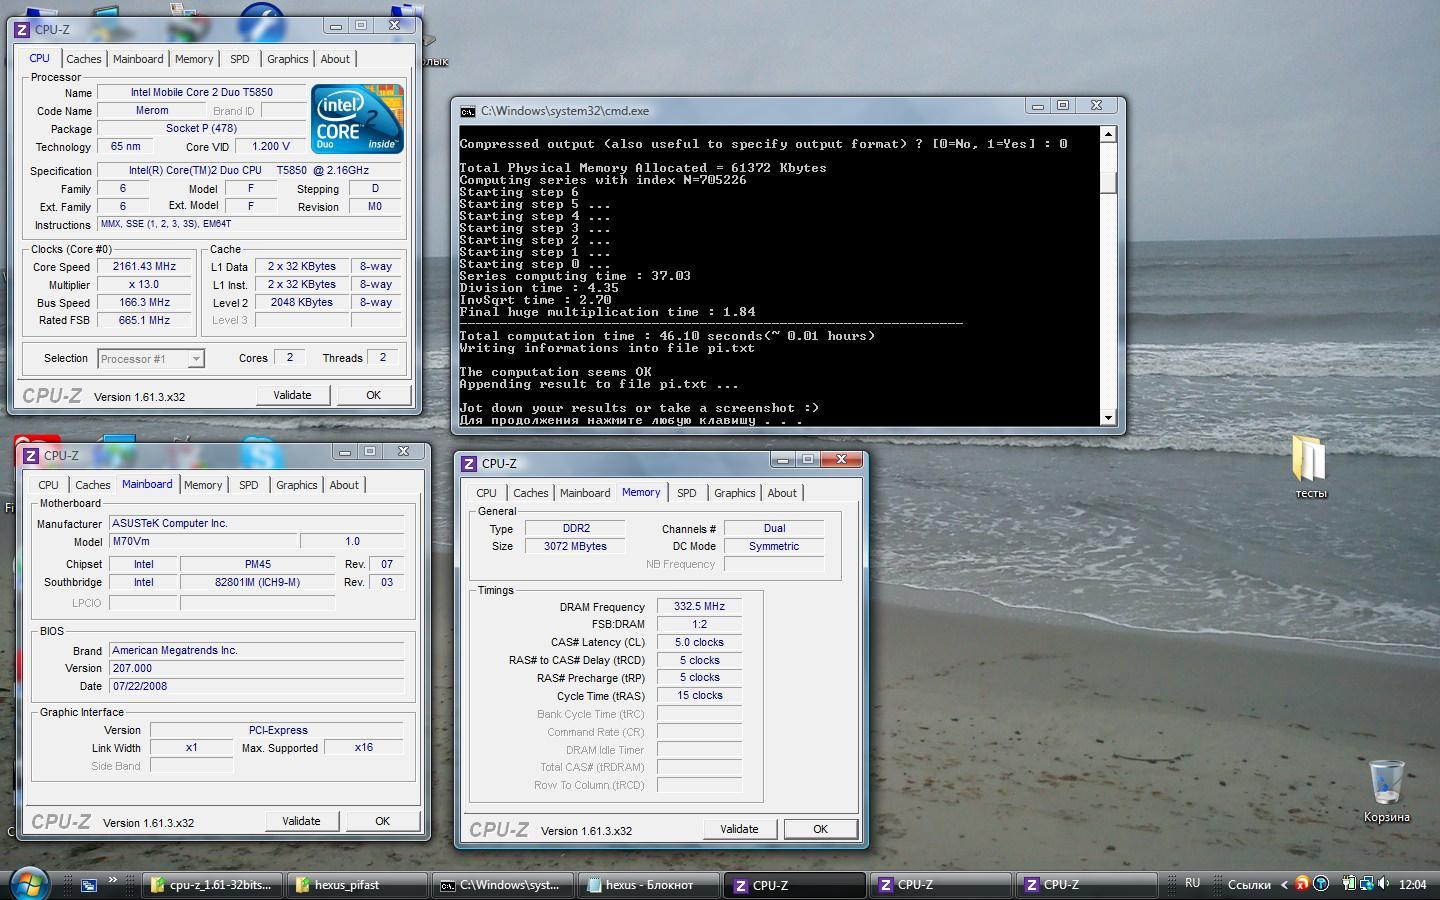Image resolution: width=1440 pixels, height=900 pixels.
Task: Open Memory tab in CPU window
Action: (x=194, y=59)
